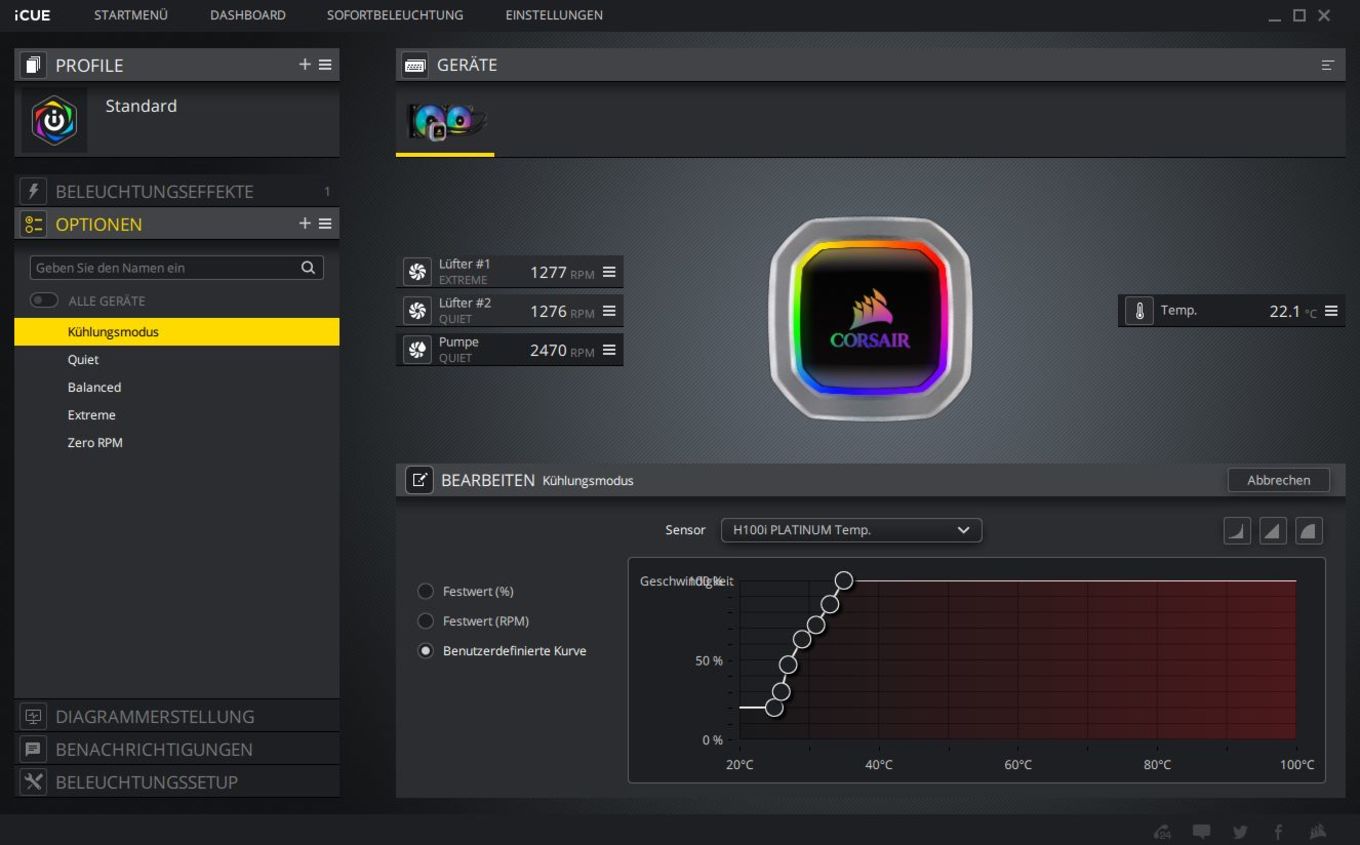Select the Festwert (RPM) radio button

(x=425, y=621)
